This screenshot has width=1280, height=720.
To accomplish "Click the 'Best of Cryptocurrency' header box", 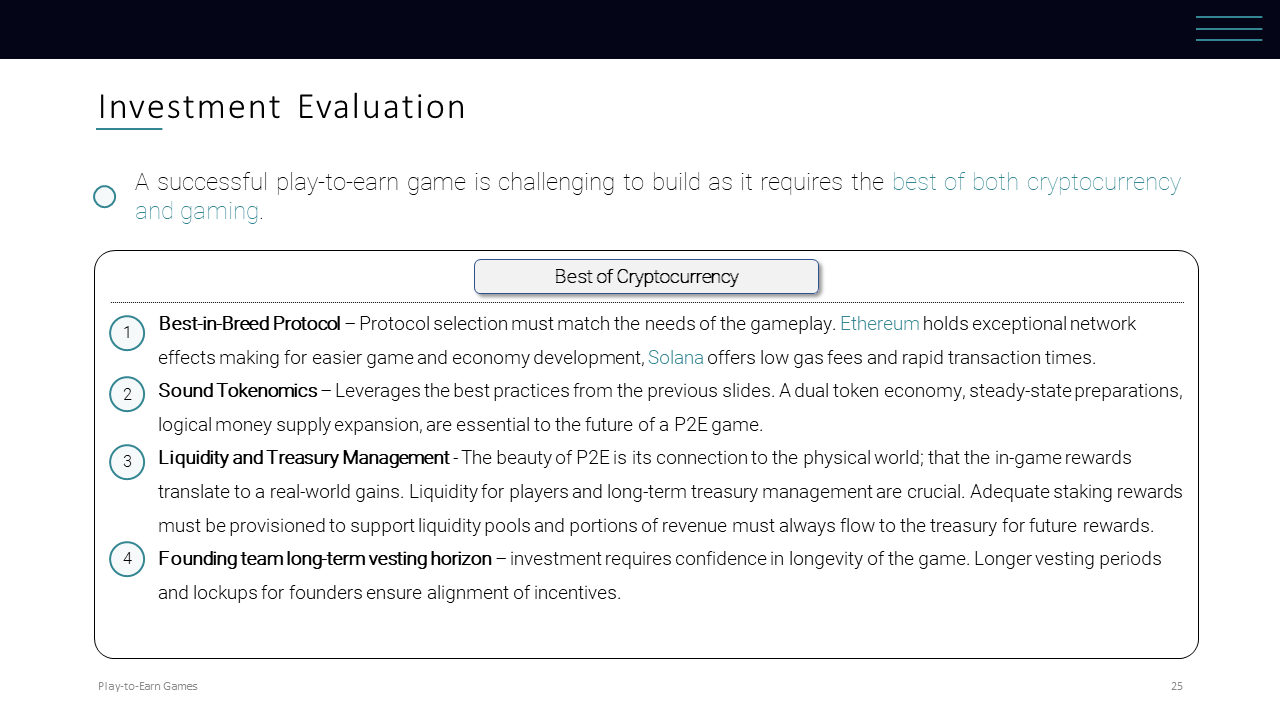I will (646, 277).
